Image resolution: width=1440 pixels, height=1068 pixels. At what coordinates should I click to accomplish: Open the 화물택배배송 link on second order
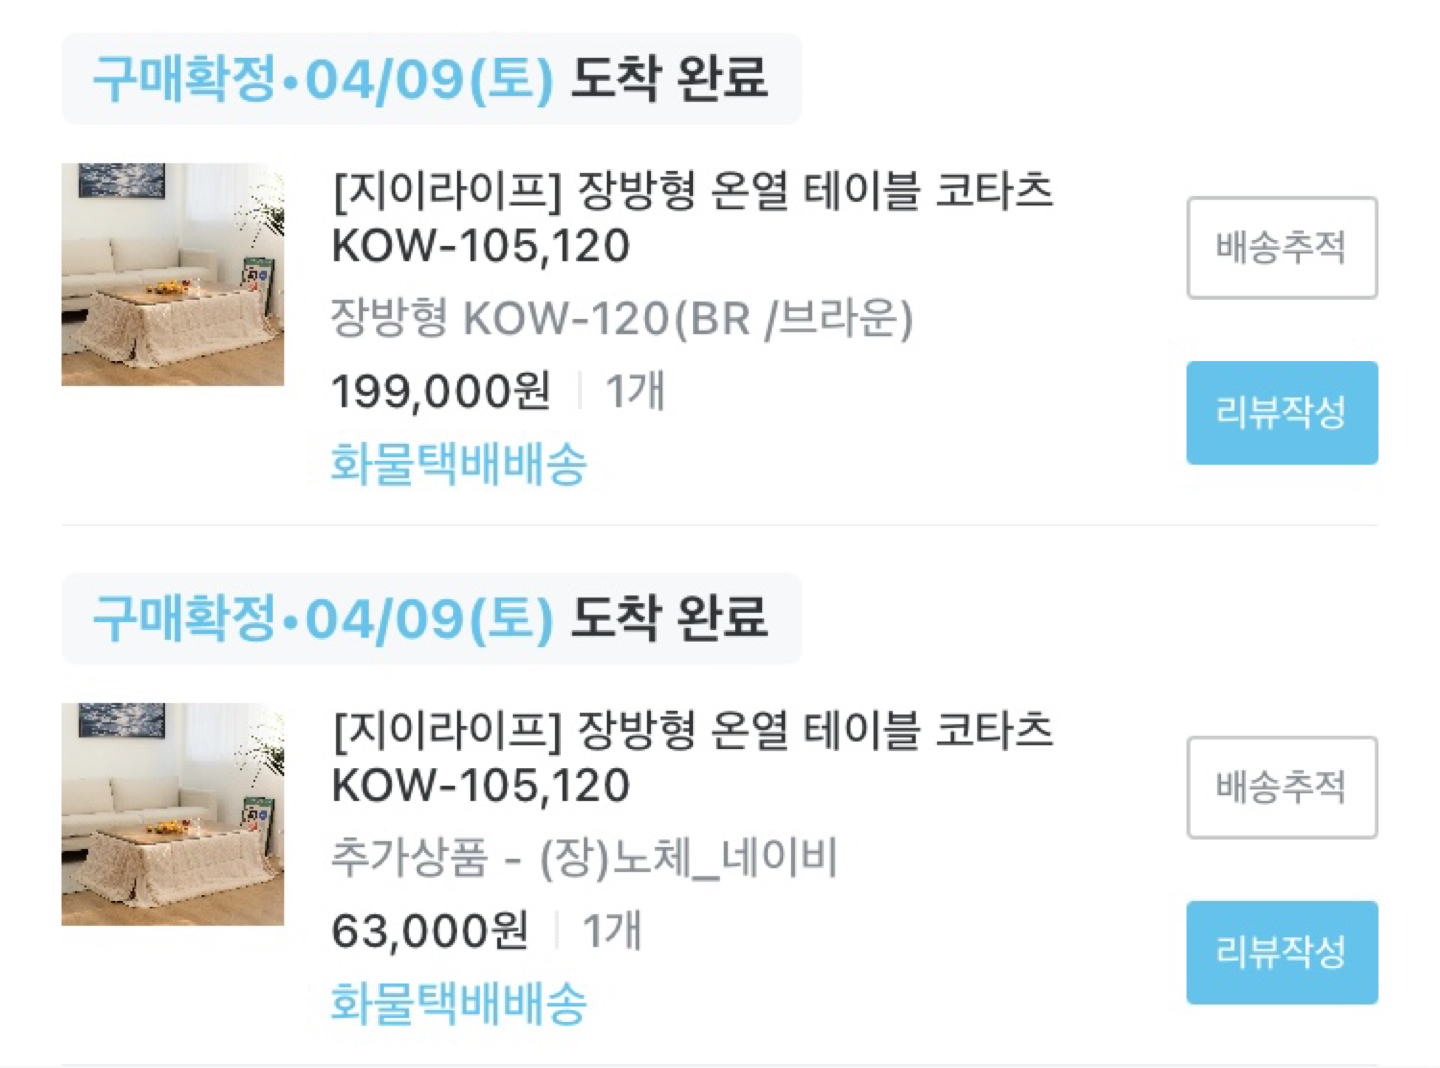(458, 1004)
